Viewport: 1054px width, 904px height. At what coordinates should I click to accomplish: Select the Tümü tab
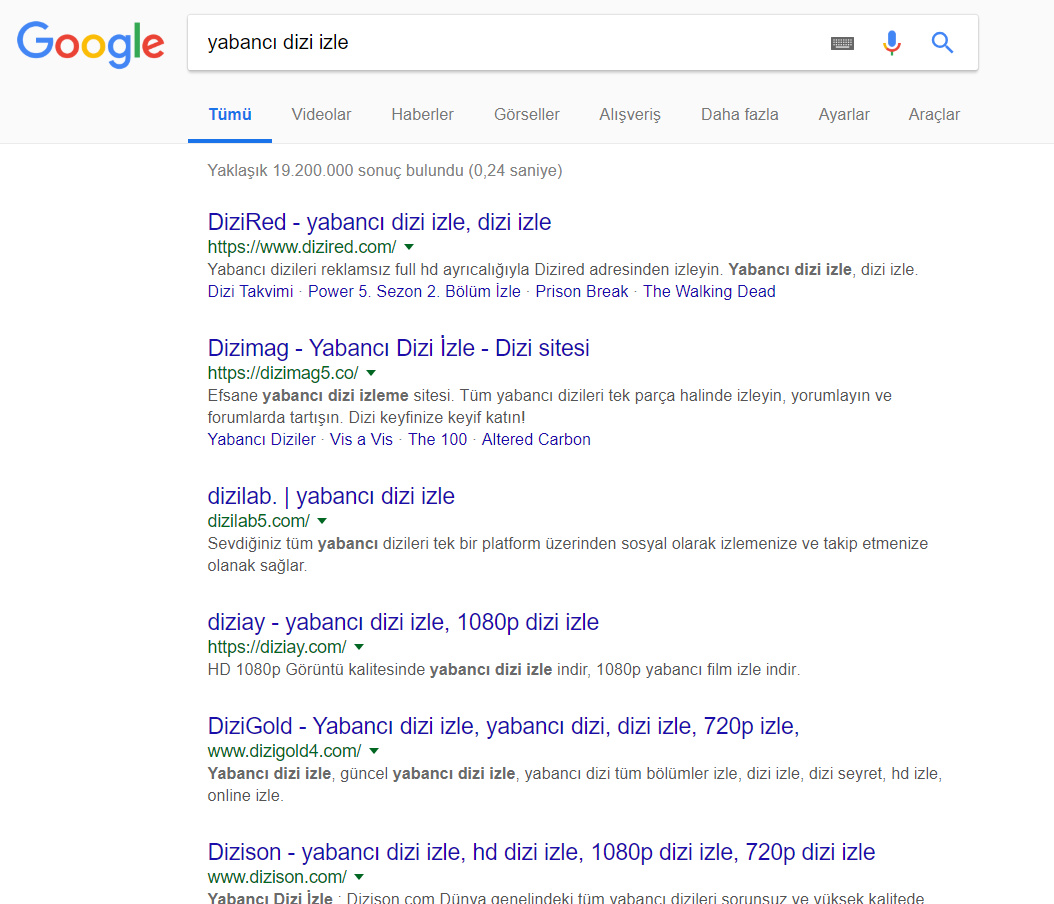(230, 114)
